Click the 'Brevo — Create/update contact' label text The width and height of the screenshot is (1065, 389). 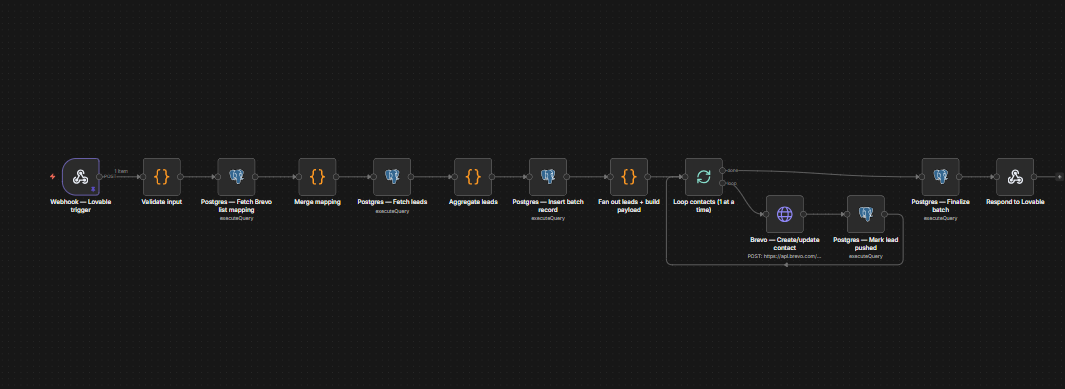click(x=784, y=244)
